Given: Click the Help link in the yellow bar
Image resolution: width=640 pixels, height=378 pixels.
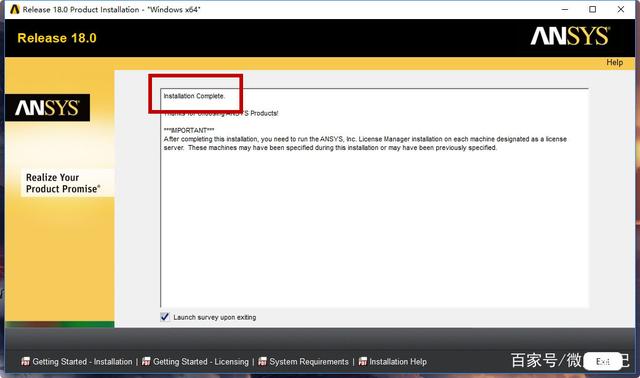Looking at the screenshot, I should pos(614,62).
